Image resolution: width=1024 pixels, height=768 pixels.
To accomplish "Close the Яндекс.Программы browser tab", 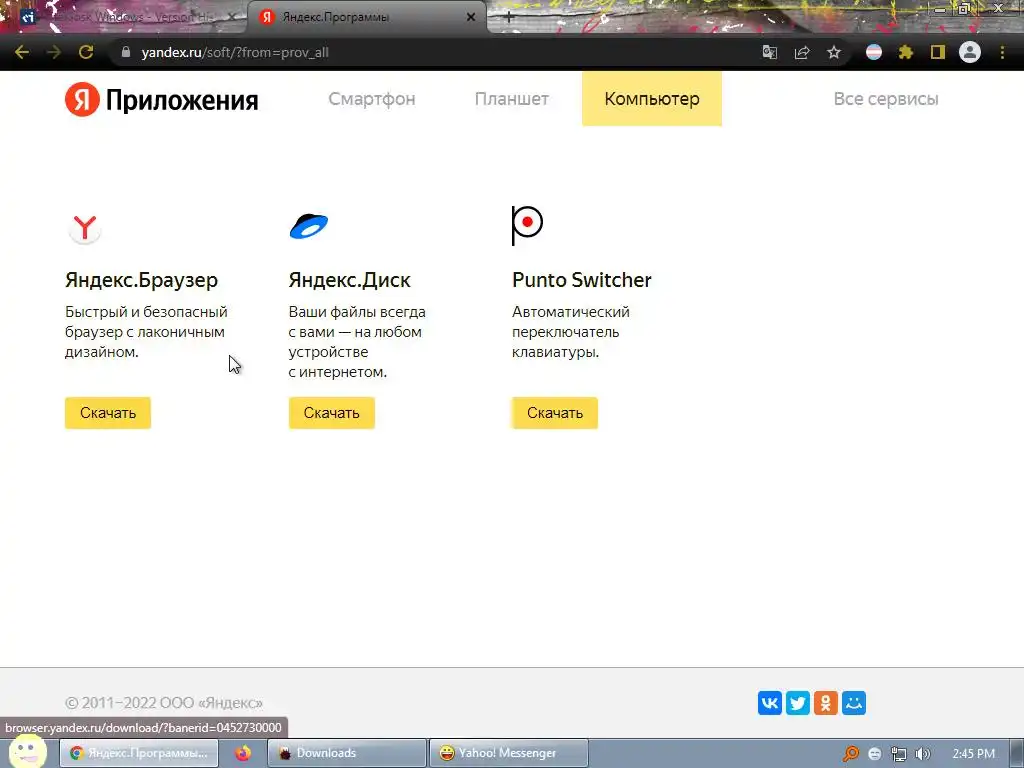I will (x=471, y=18).
